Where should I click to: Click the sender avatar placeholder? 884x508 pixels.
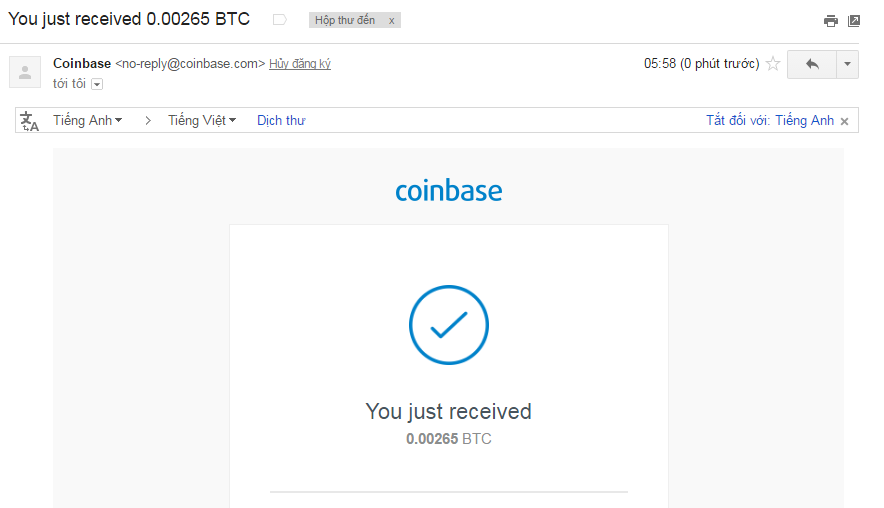[x=25, y=72]
